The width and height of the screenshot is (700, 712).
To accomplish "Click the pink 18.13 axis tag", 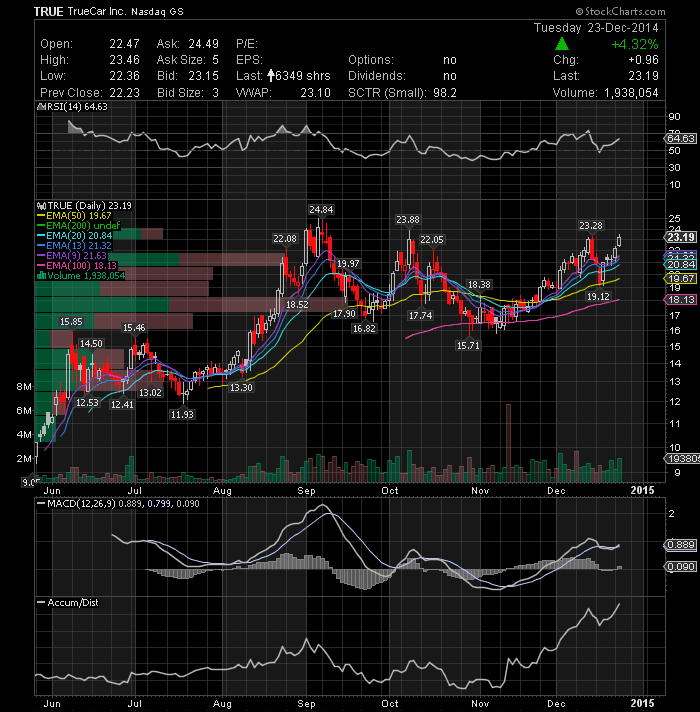I will click(680, 299).
